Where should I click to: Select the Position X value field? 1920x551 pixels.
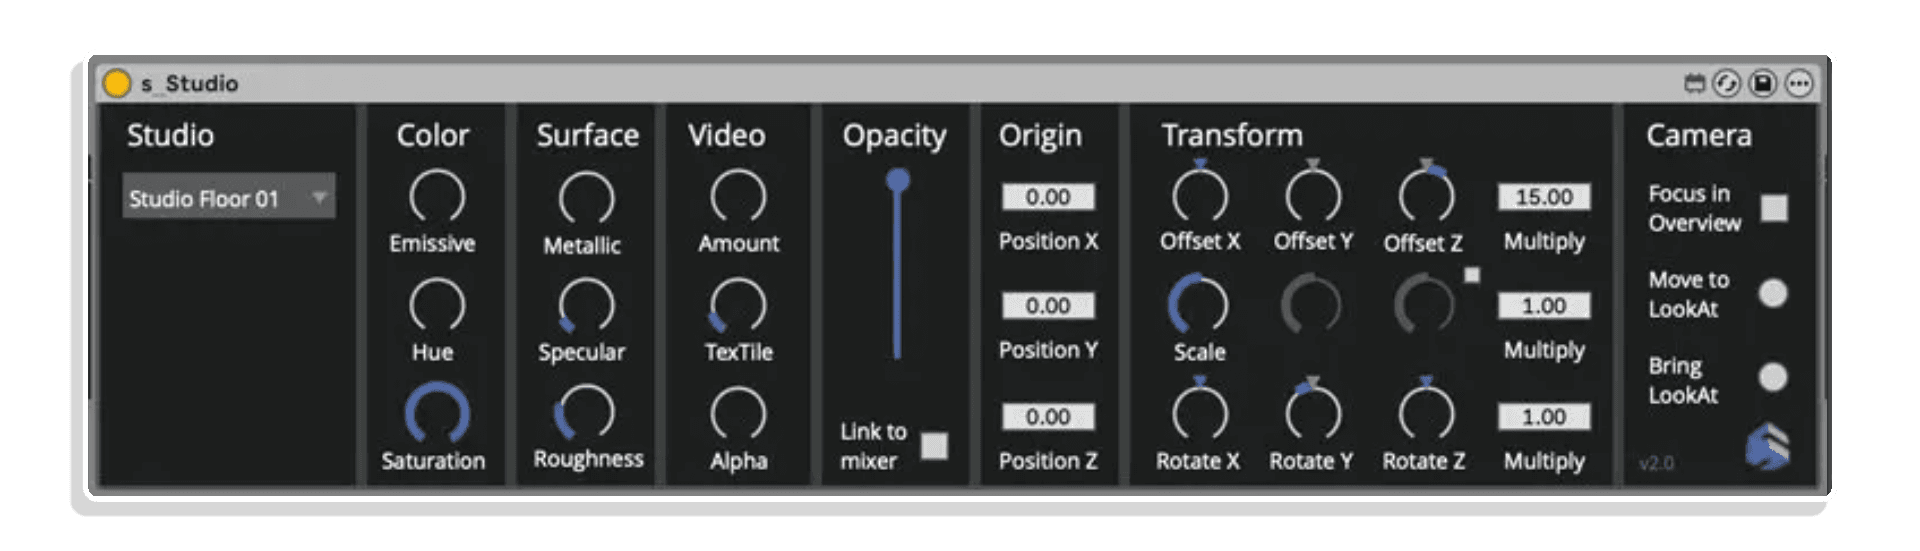click(1048, 197)
